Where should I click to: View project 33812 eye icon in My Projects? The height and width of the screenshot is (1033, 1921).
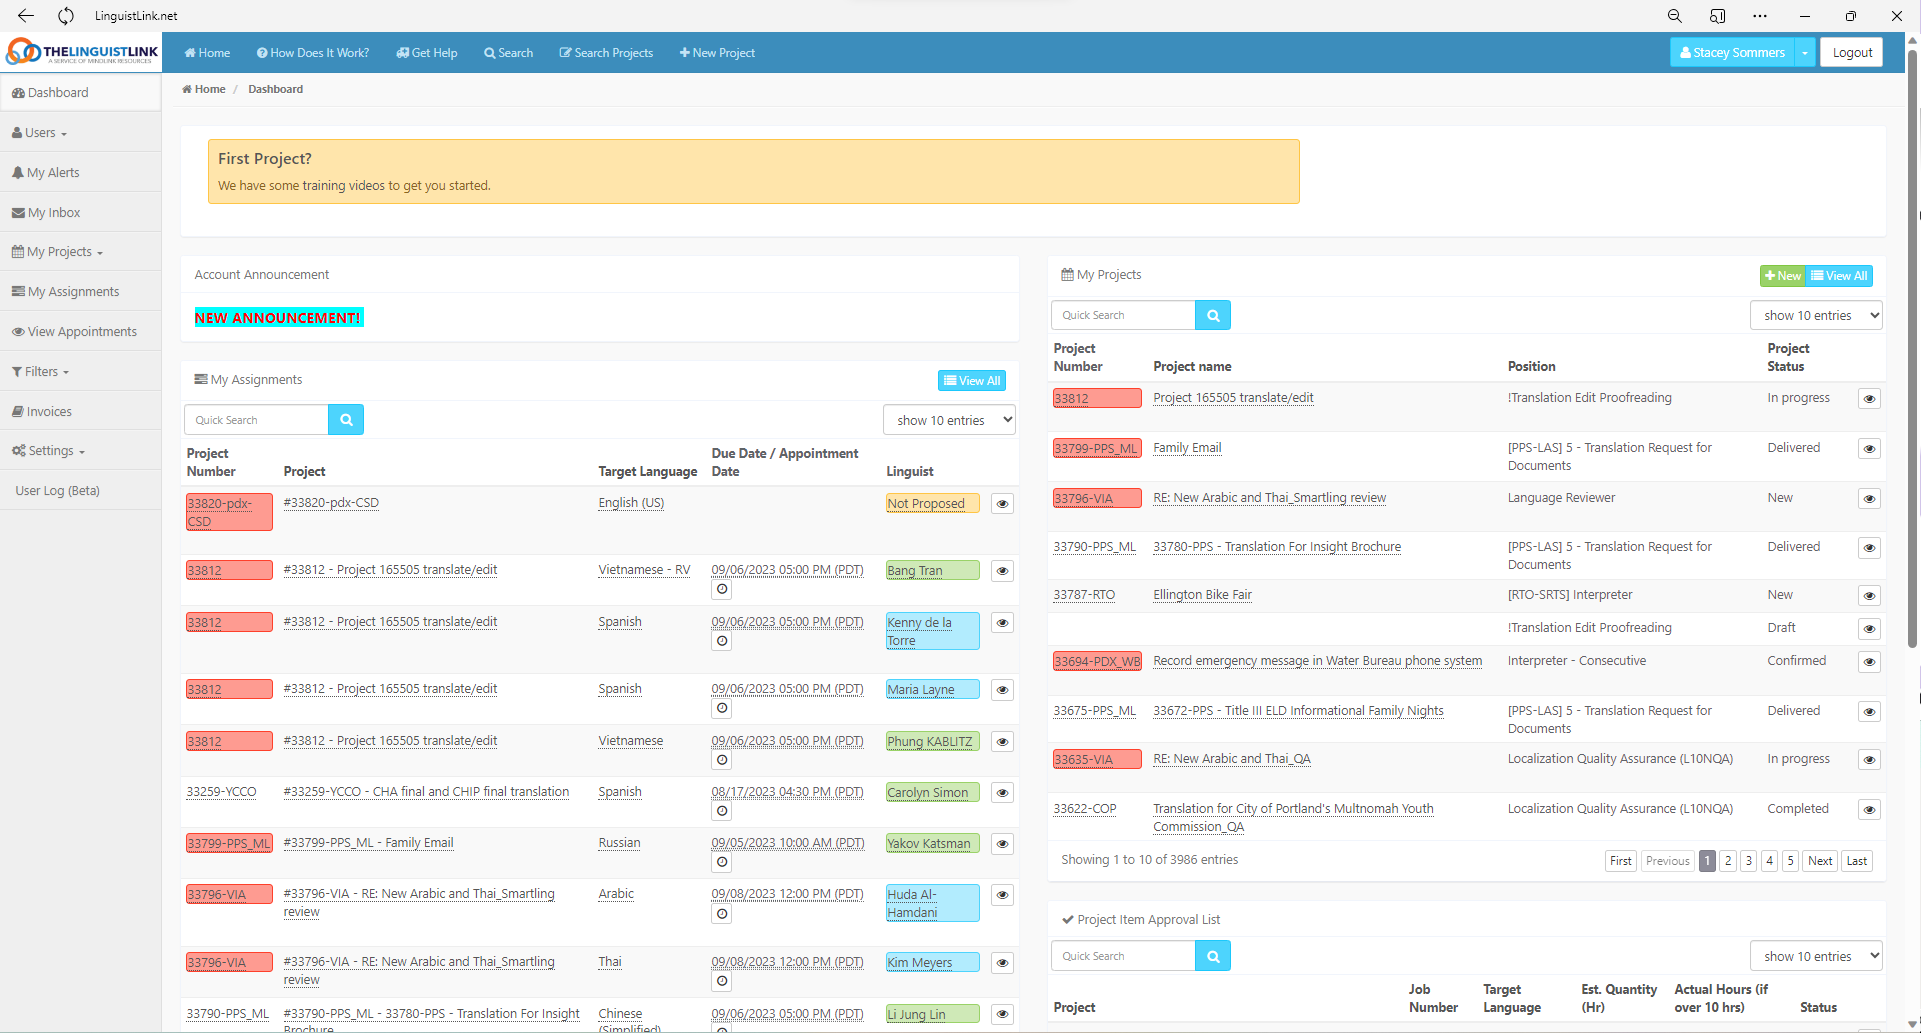tap(1869, 399)
